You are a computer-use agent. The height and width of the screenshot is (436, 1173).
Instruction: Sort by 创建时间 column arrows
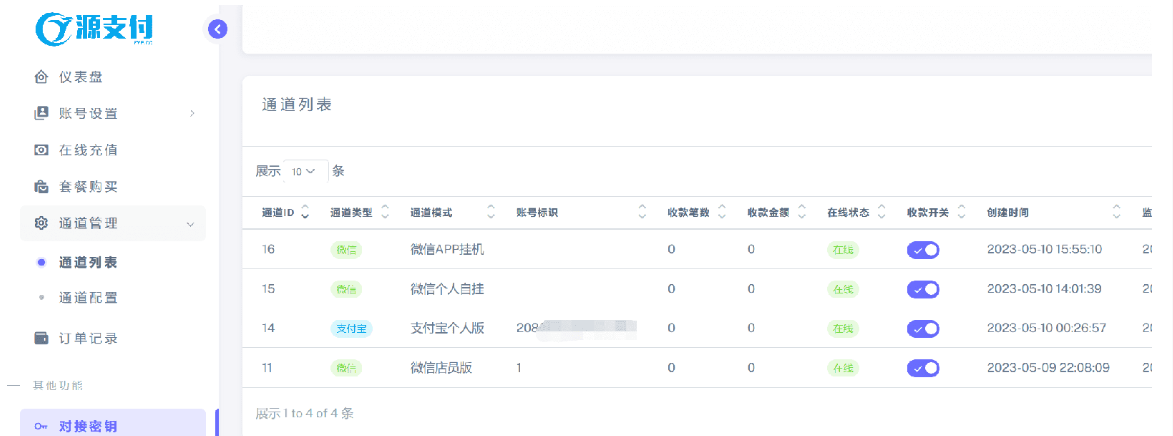pyautogui.click(x=1117, y=212)
